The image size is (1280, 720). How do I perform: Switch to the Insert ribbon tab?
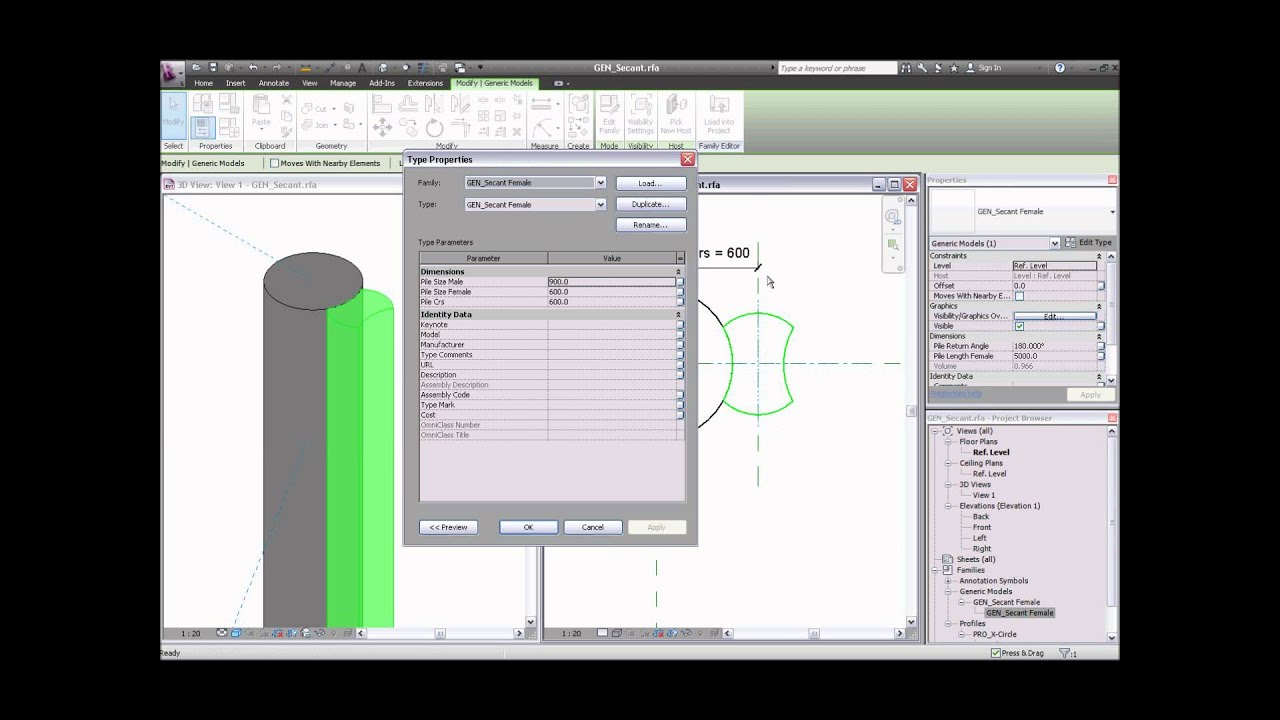click(x=235, y=83)
